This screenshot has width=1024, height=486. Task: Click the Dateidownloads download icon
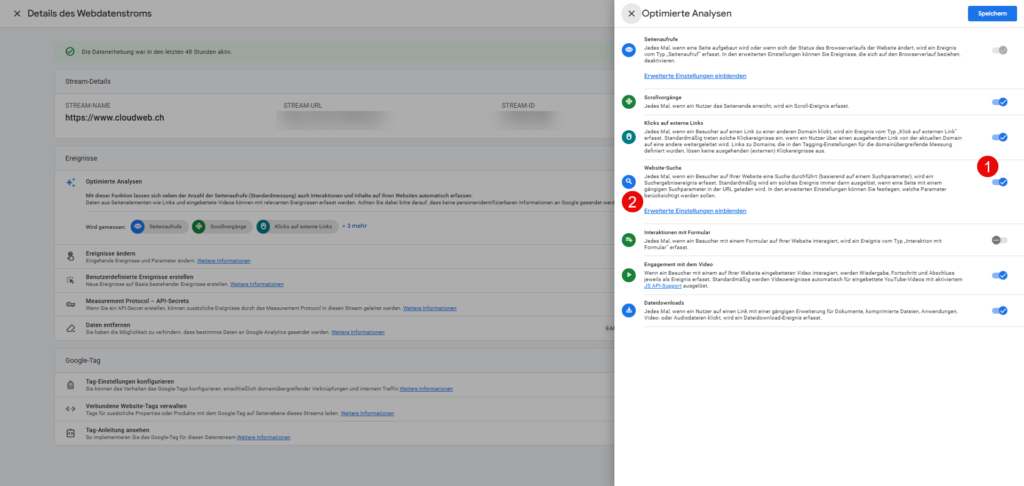[x=628, y=310]
